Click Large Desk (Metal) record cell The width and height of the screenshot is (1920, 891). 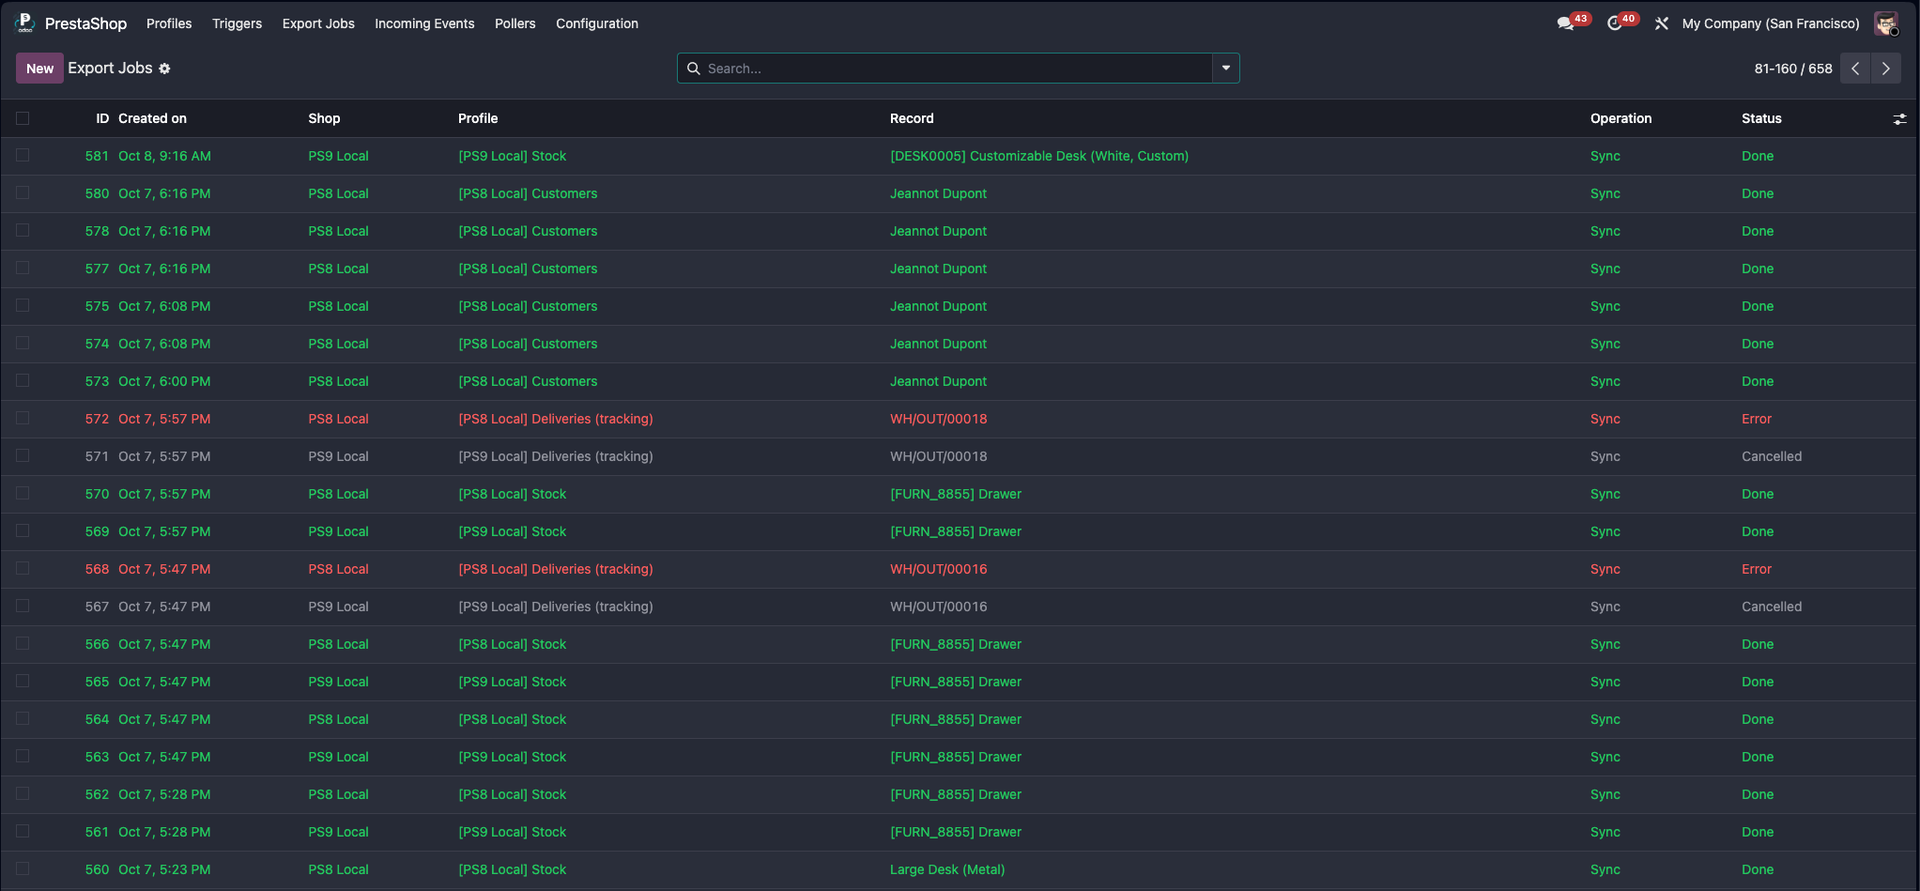point(947,870)
